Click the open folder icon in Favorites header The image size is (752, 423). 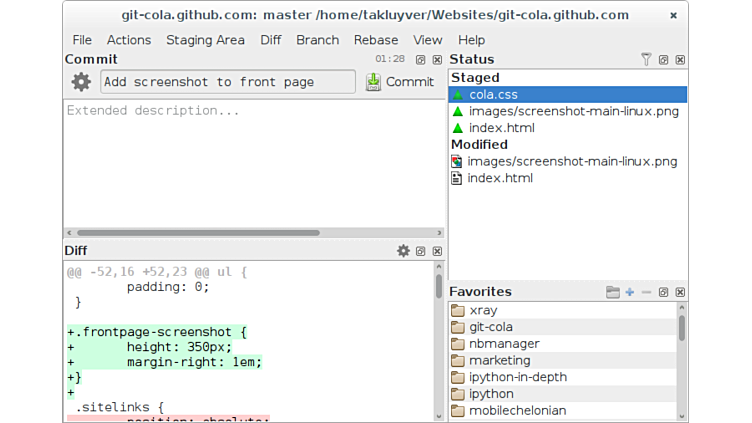click(612, 292)
